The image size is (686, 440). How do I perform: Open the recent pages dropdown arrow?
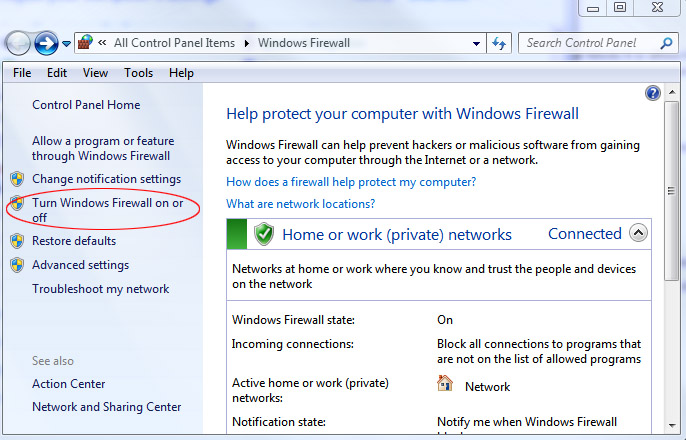[66, 44]
